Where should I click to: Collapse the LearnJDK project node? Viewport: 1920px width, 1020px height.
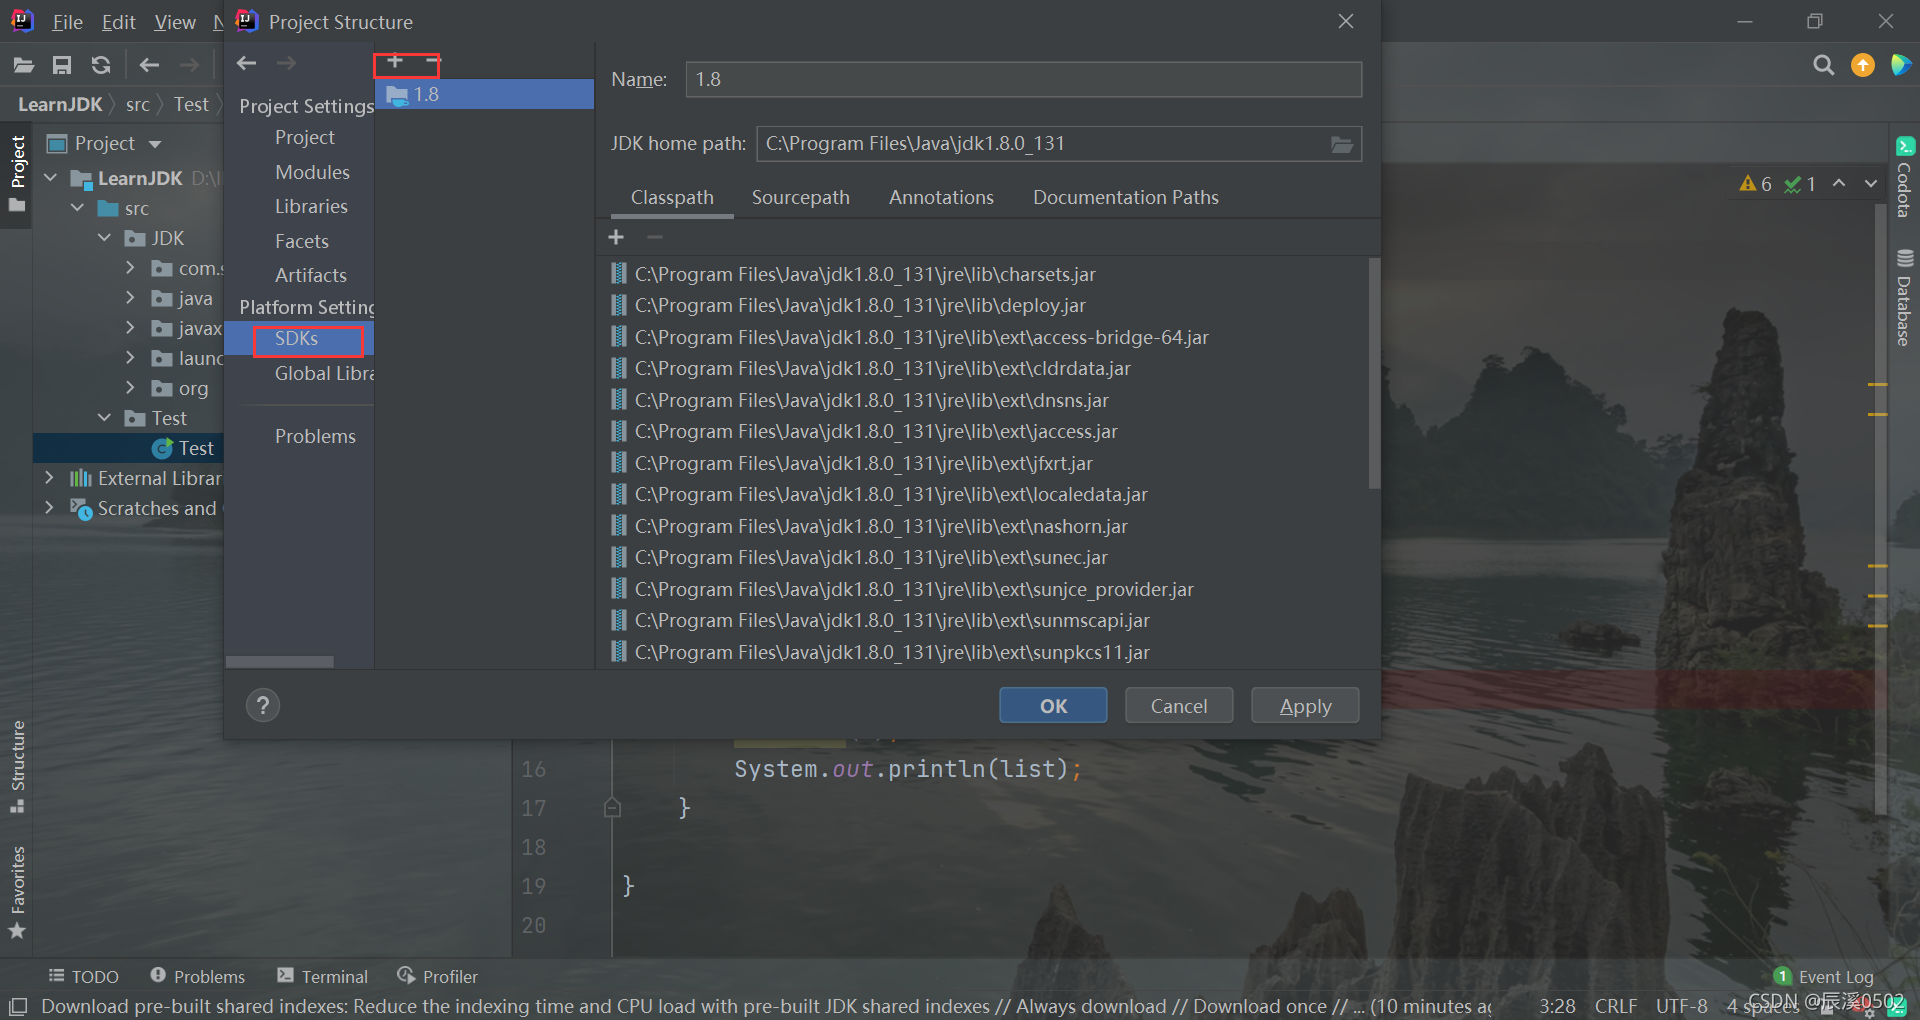click(51, 178)
